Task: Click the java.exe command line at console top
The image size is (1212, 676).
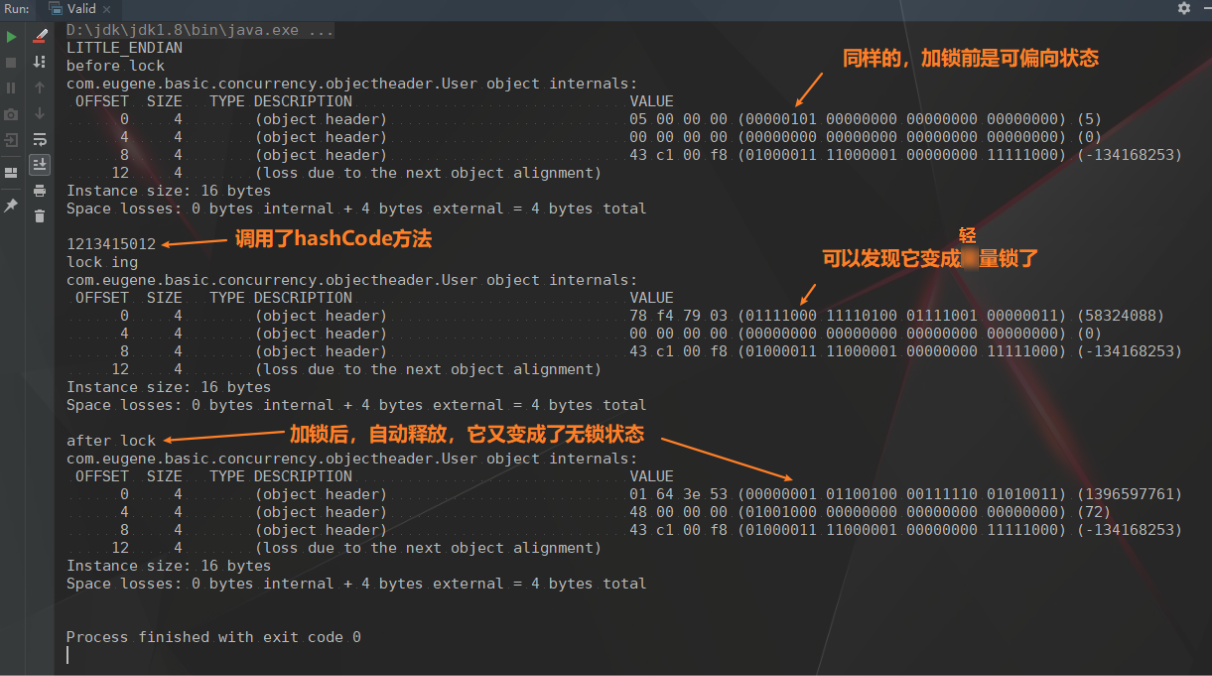Action: (200, 30)
